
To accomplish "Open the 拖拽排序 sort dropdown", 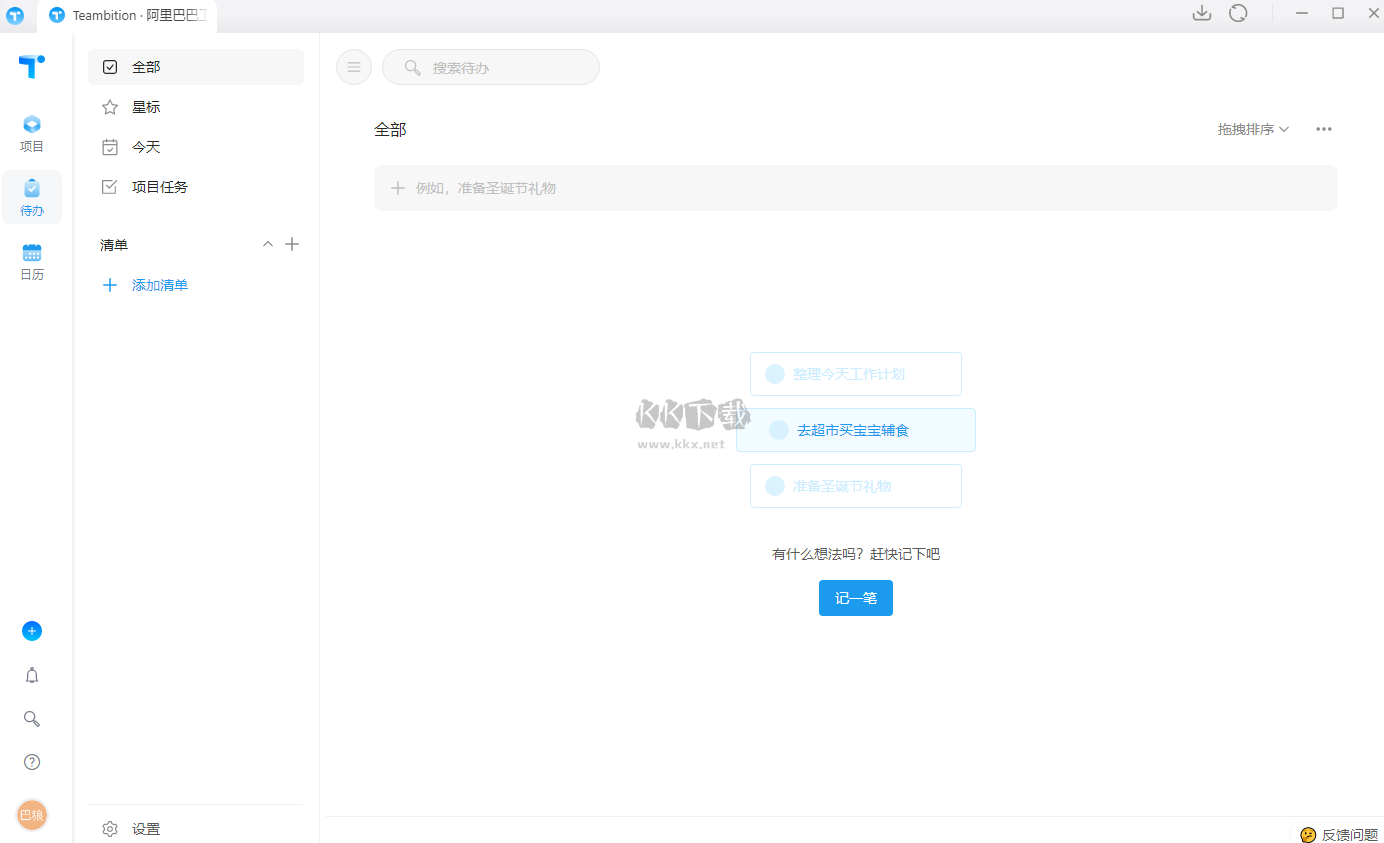I will click(1253, 129).
